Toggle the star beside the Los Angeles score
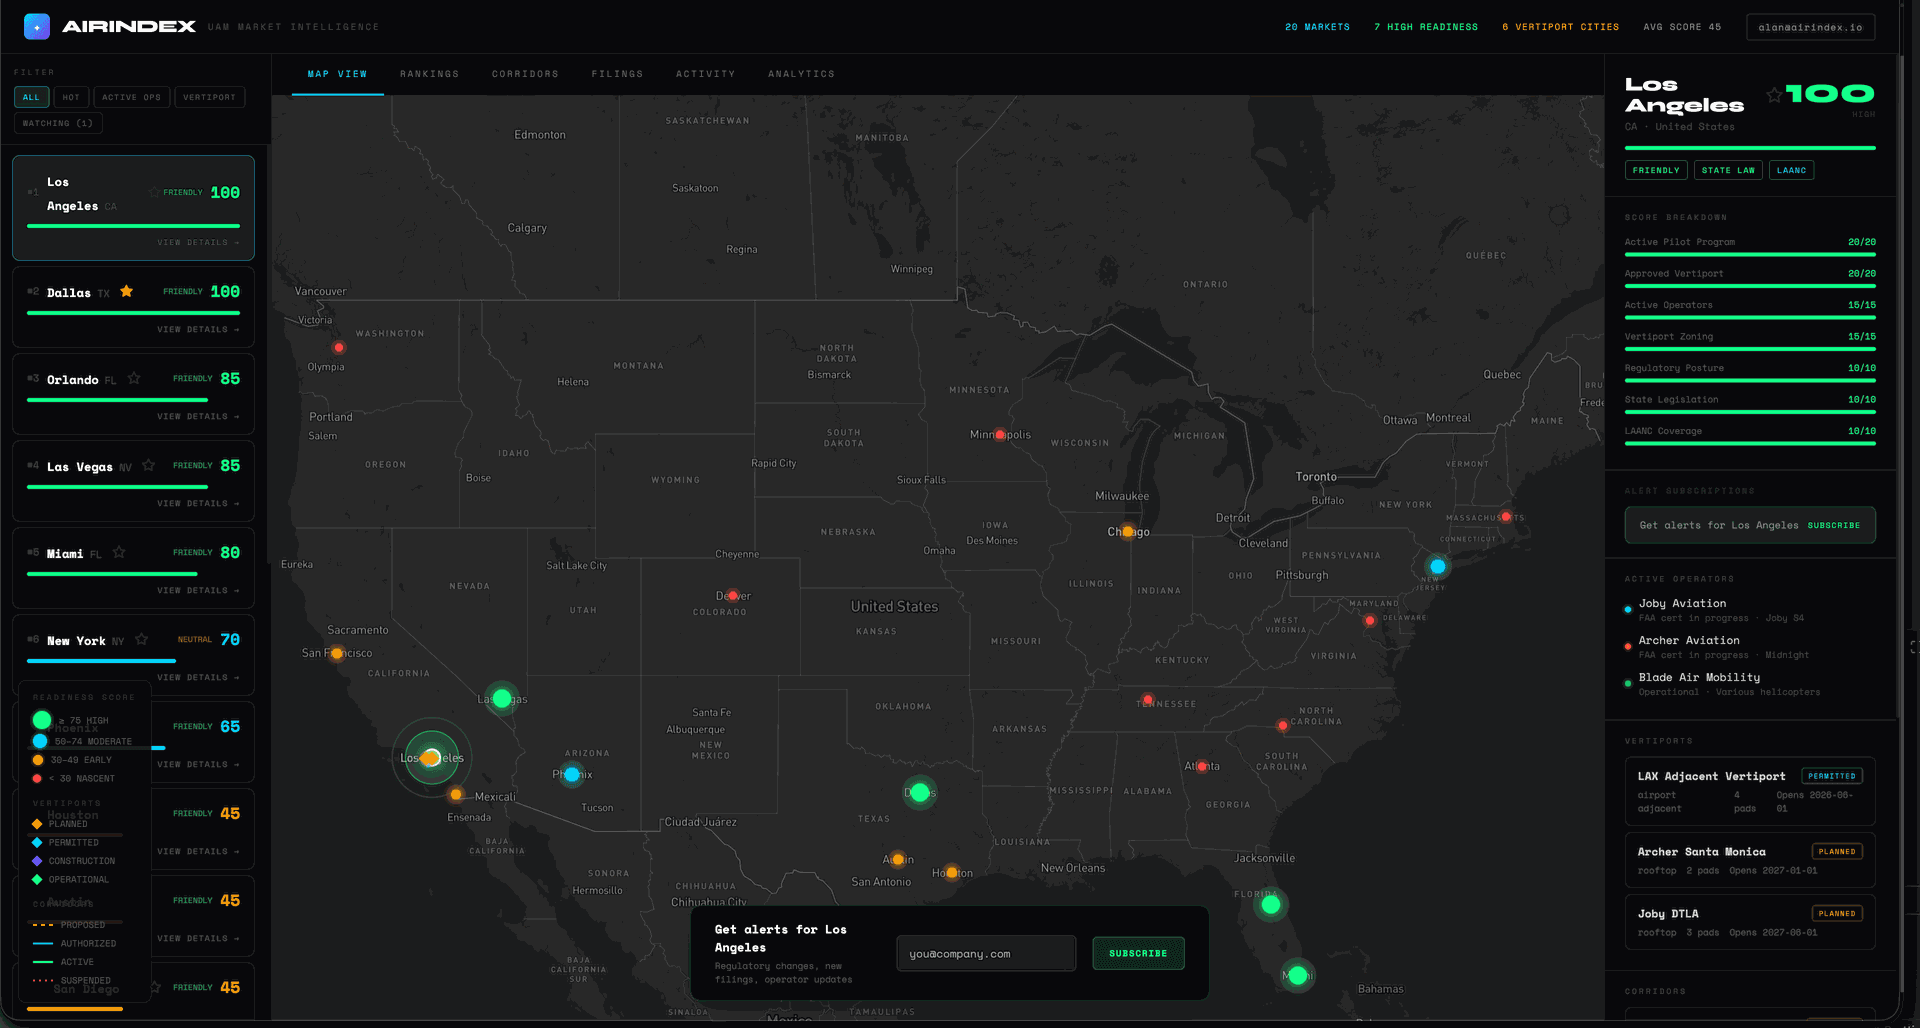 pyautogui.click(x=1775, y=95)
